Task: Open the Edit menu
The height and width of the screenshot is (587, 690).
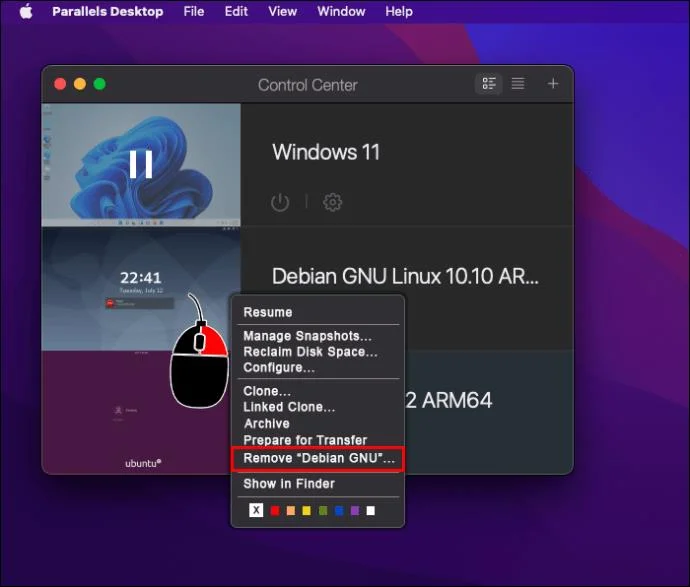Action: (x=236, y=11)
